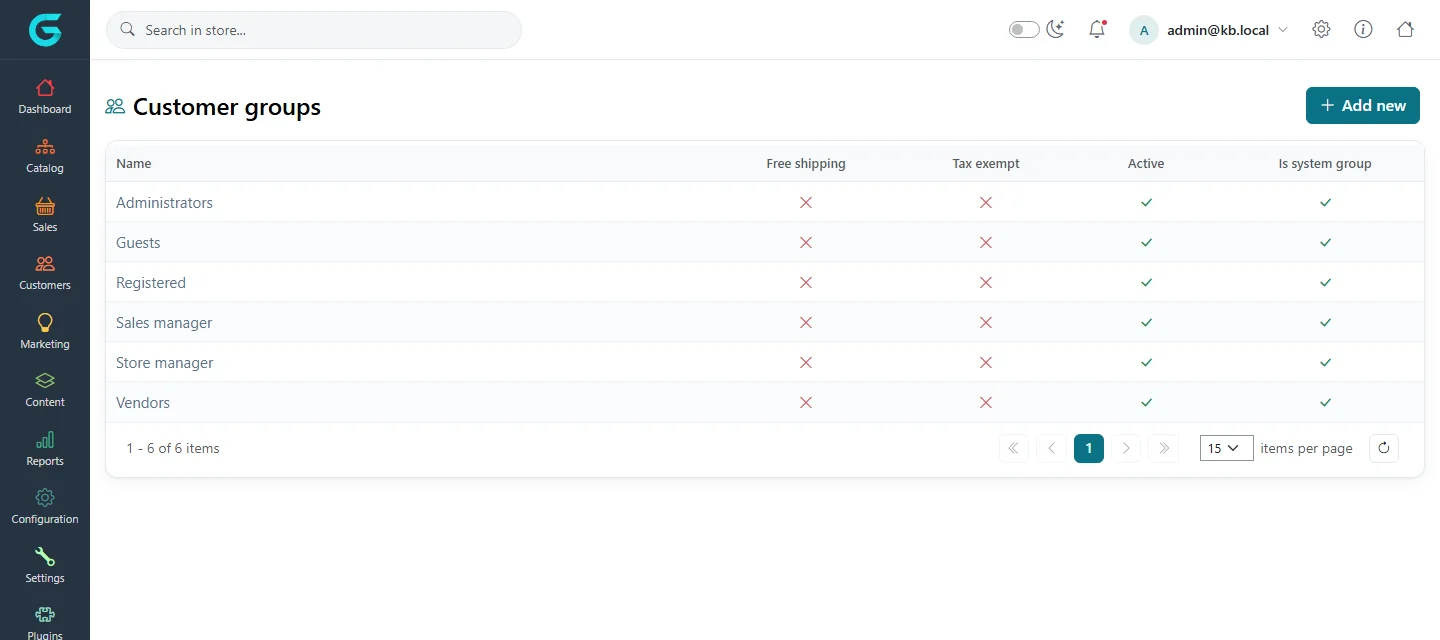Screen dimensions: 1440x640
Task: Refresh the customer groups grid
Action: pyautogui.click(x=1384, y=448)
